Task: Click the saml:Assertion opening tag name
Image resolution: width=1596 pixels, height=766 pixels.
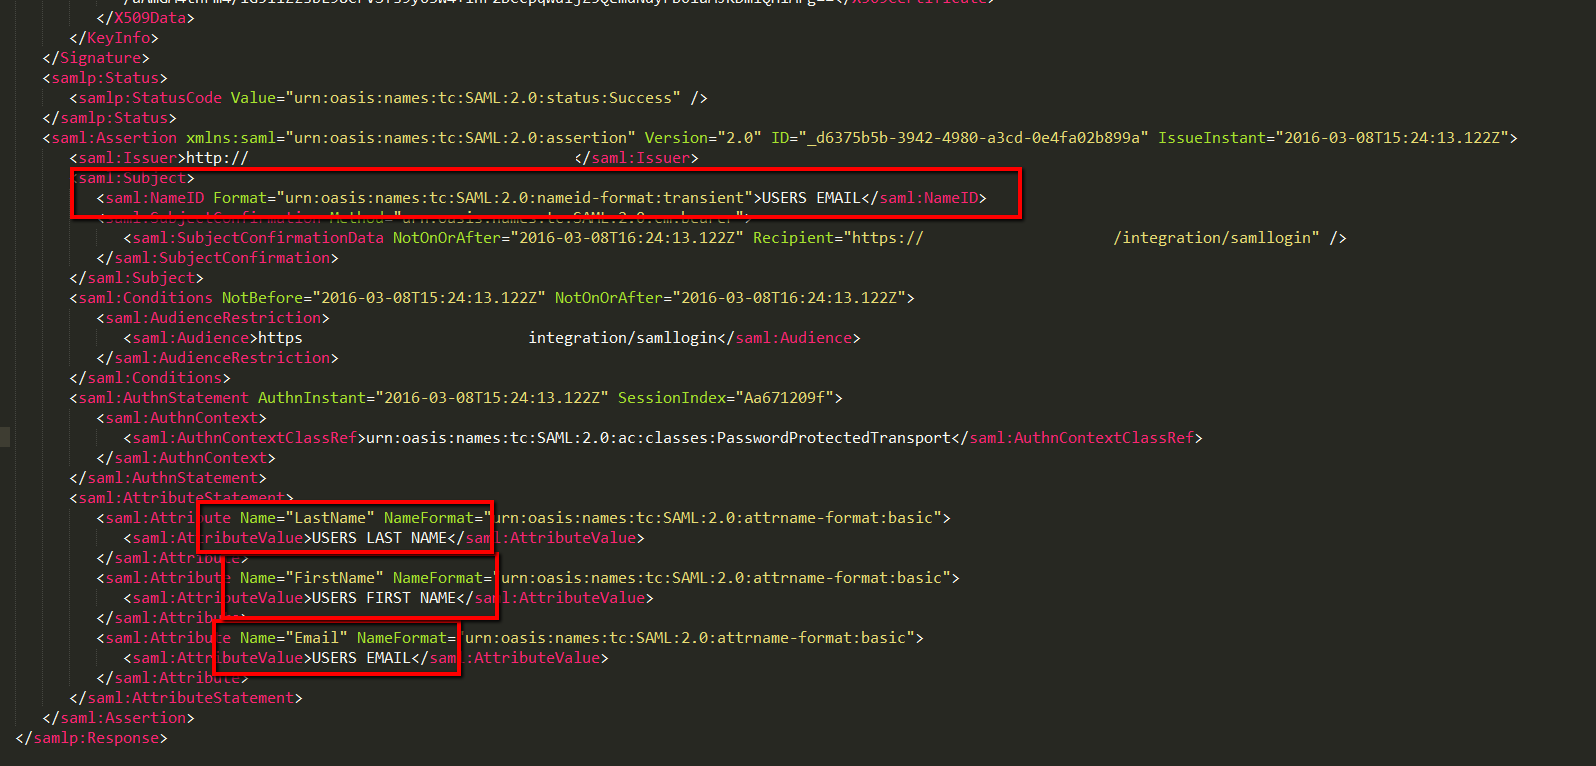Action: pyautogui.click(x=114, y=138)
